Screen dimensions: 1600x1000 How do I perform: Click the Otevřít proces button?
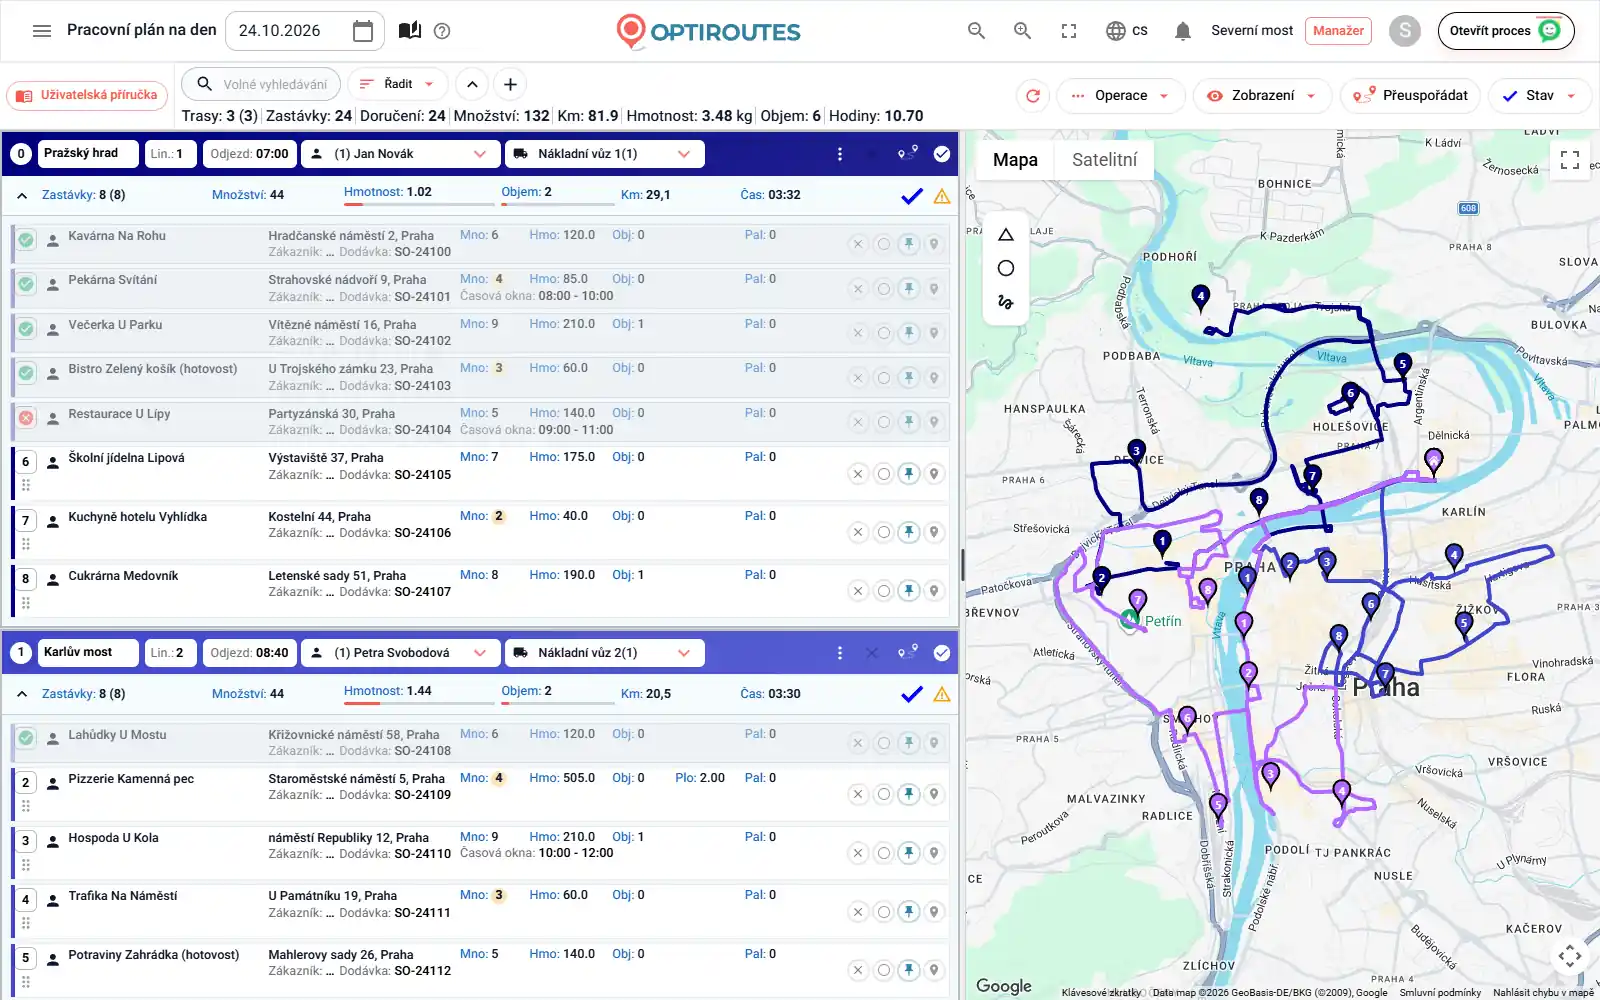[x=1505, y=31]
